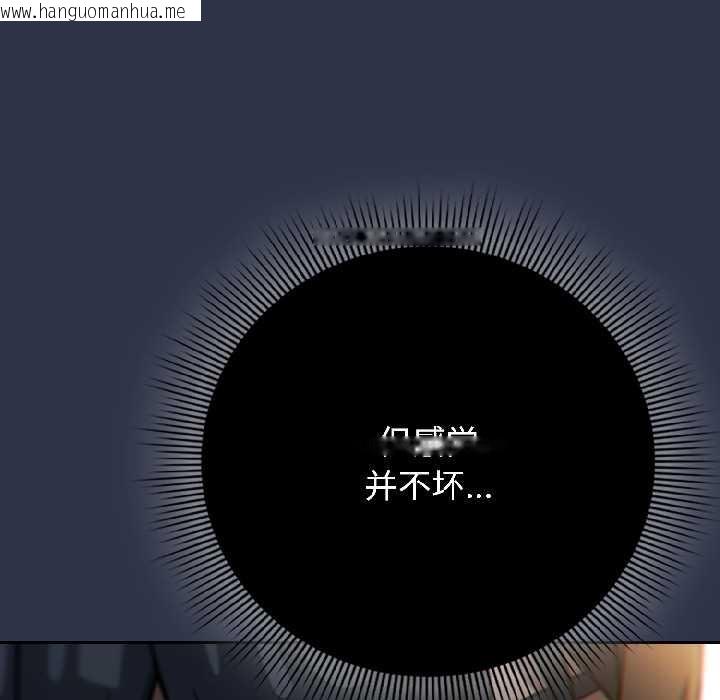Viewport: 720px width, 700px height.
Task: Click the dark blue background above the bubble
Action: coord(360,100)
